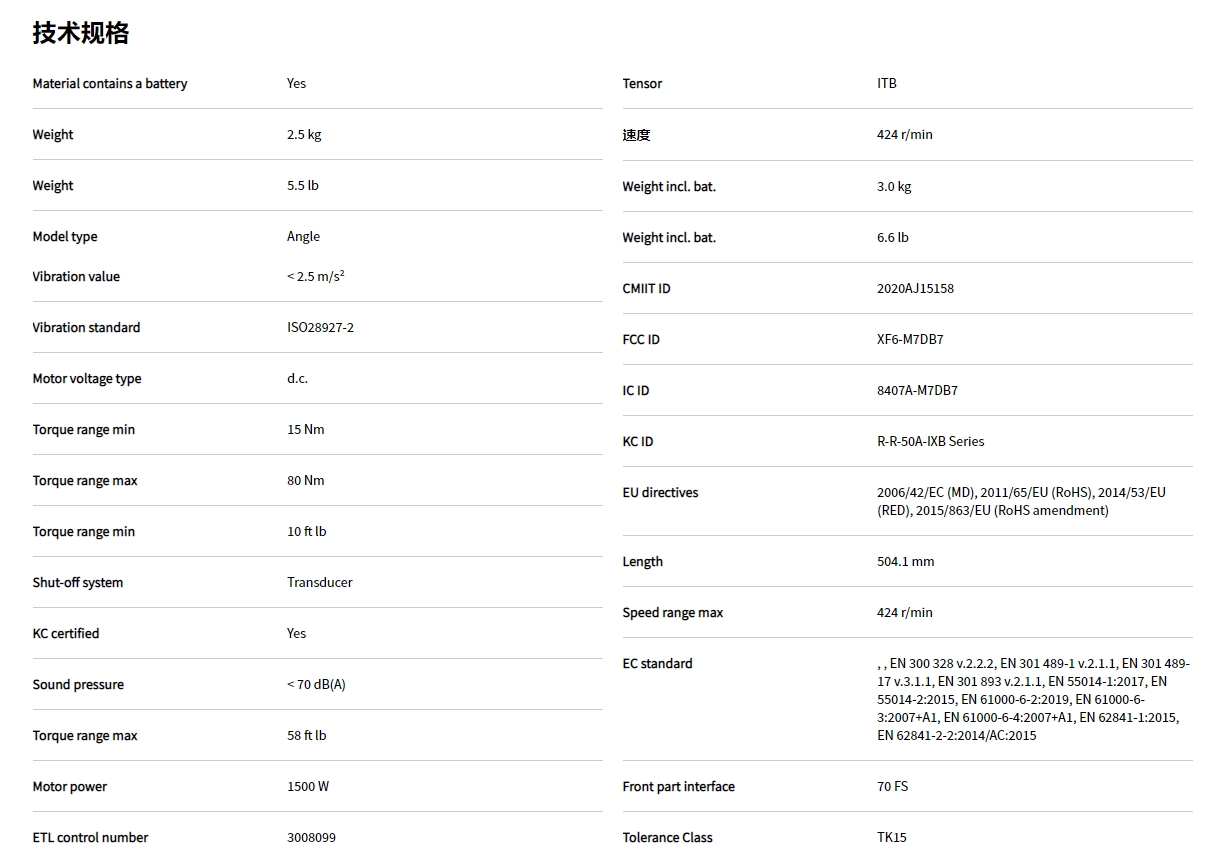
Task: Select the 1500 W motor power value
Action: tap(308, 787)
